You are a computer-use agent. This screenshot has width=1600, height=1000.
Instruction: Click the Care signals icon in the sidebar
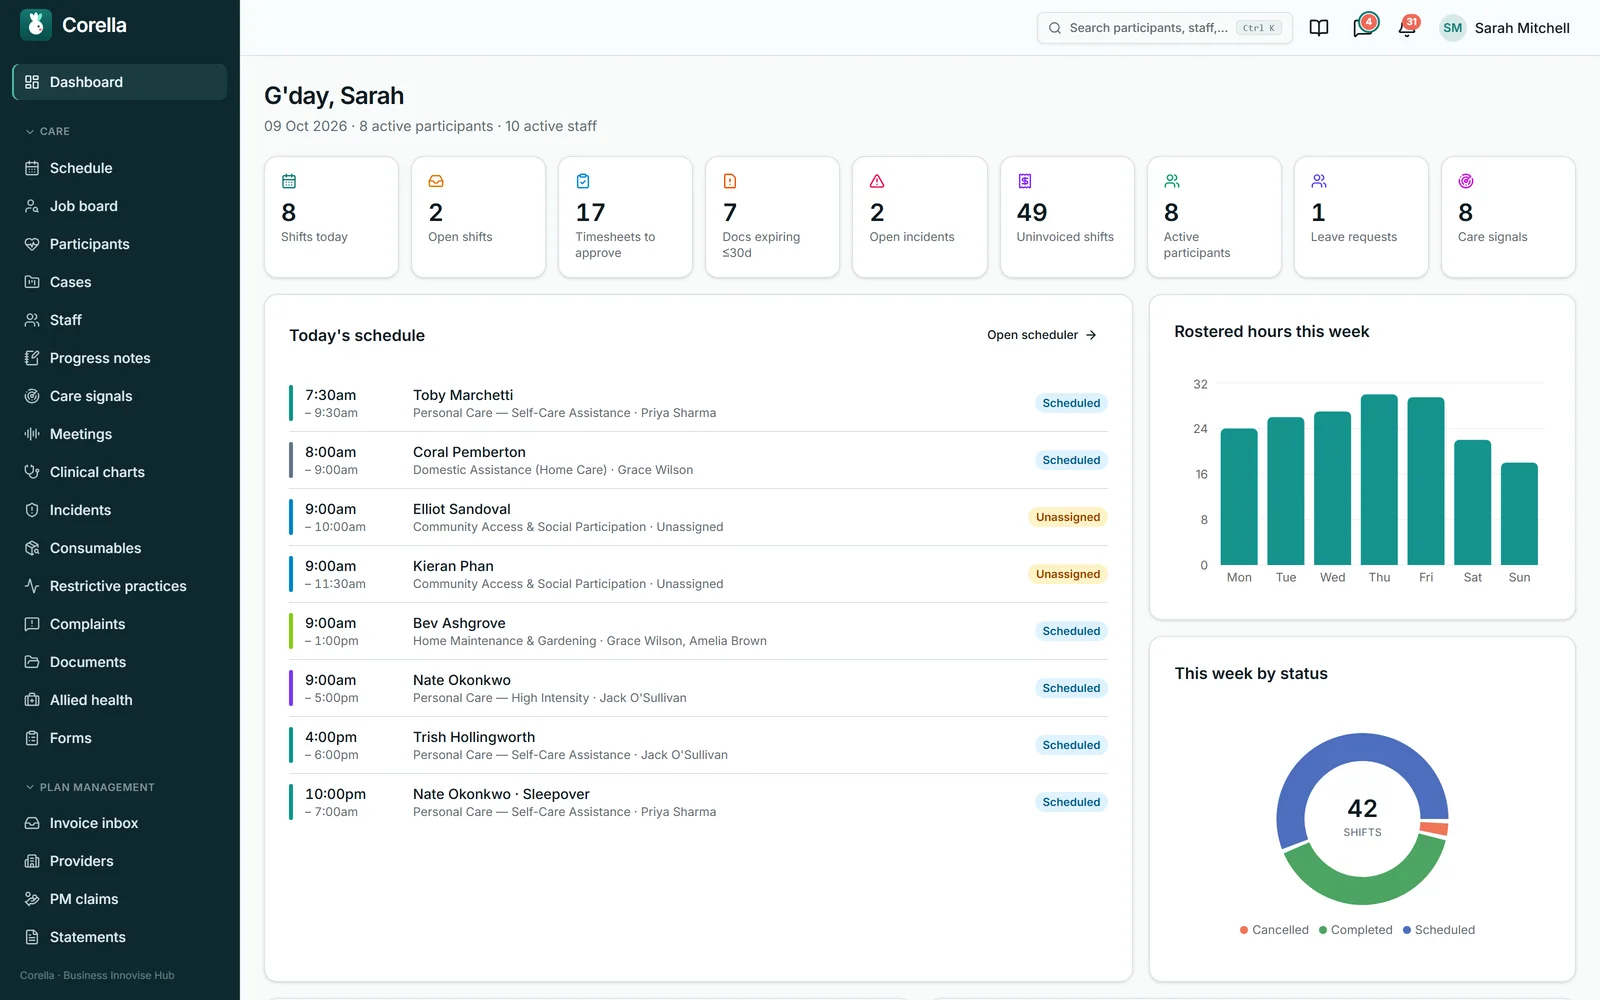[x=32, y=396]
